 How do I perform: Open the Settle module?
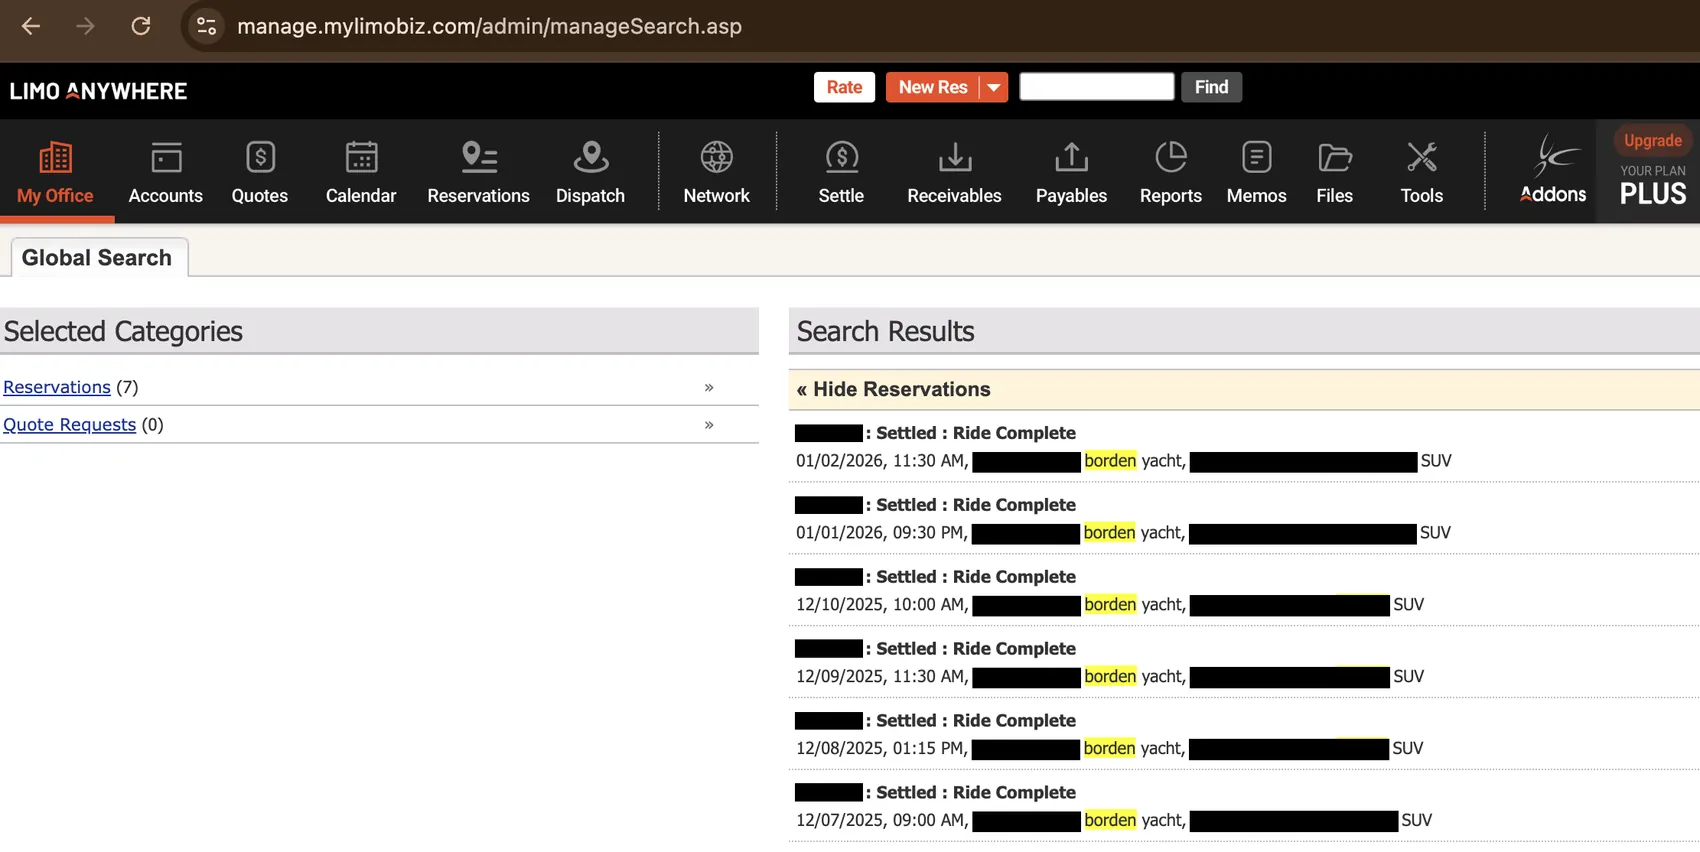tap(841, 172)
